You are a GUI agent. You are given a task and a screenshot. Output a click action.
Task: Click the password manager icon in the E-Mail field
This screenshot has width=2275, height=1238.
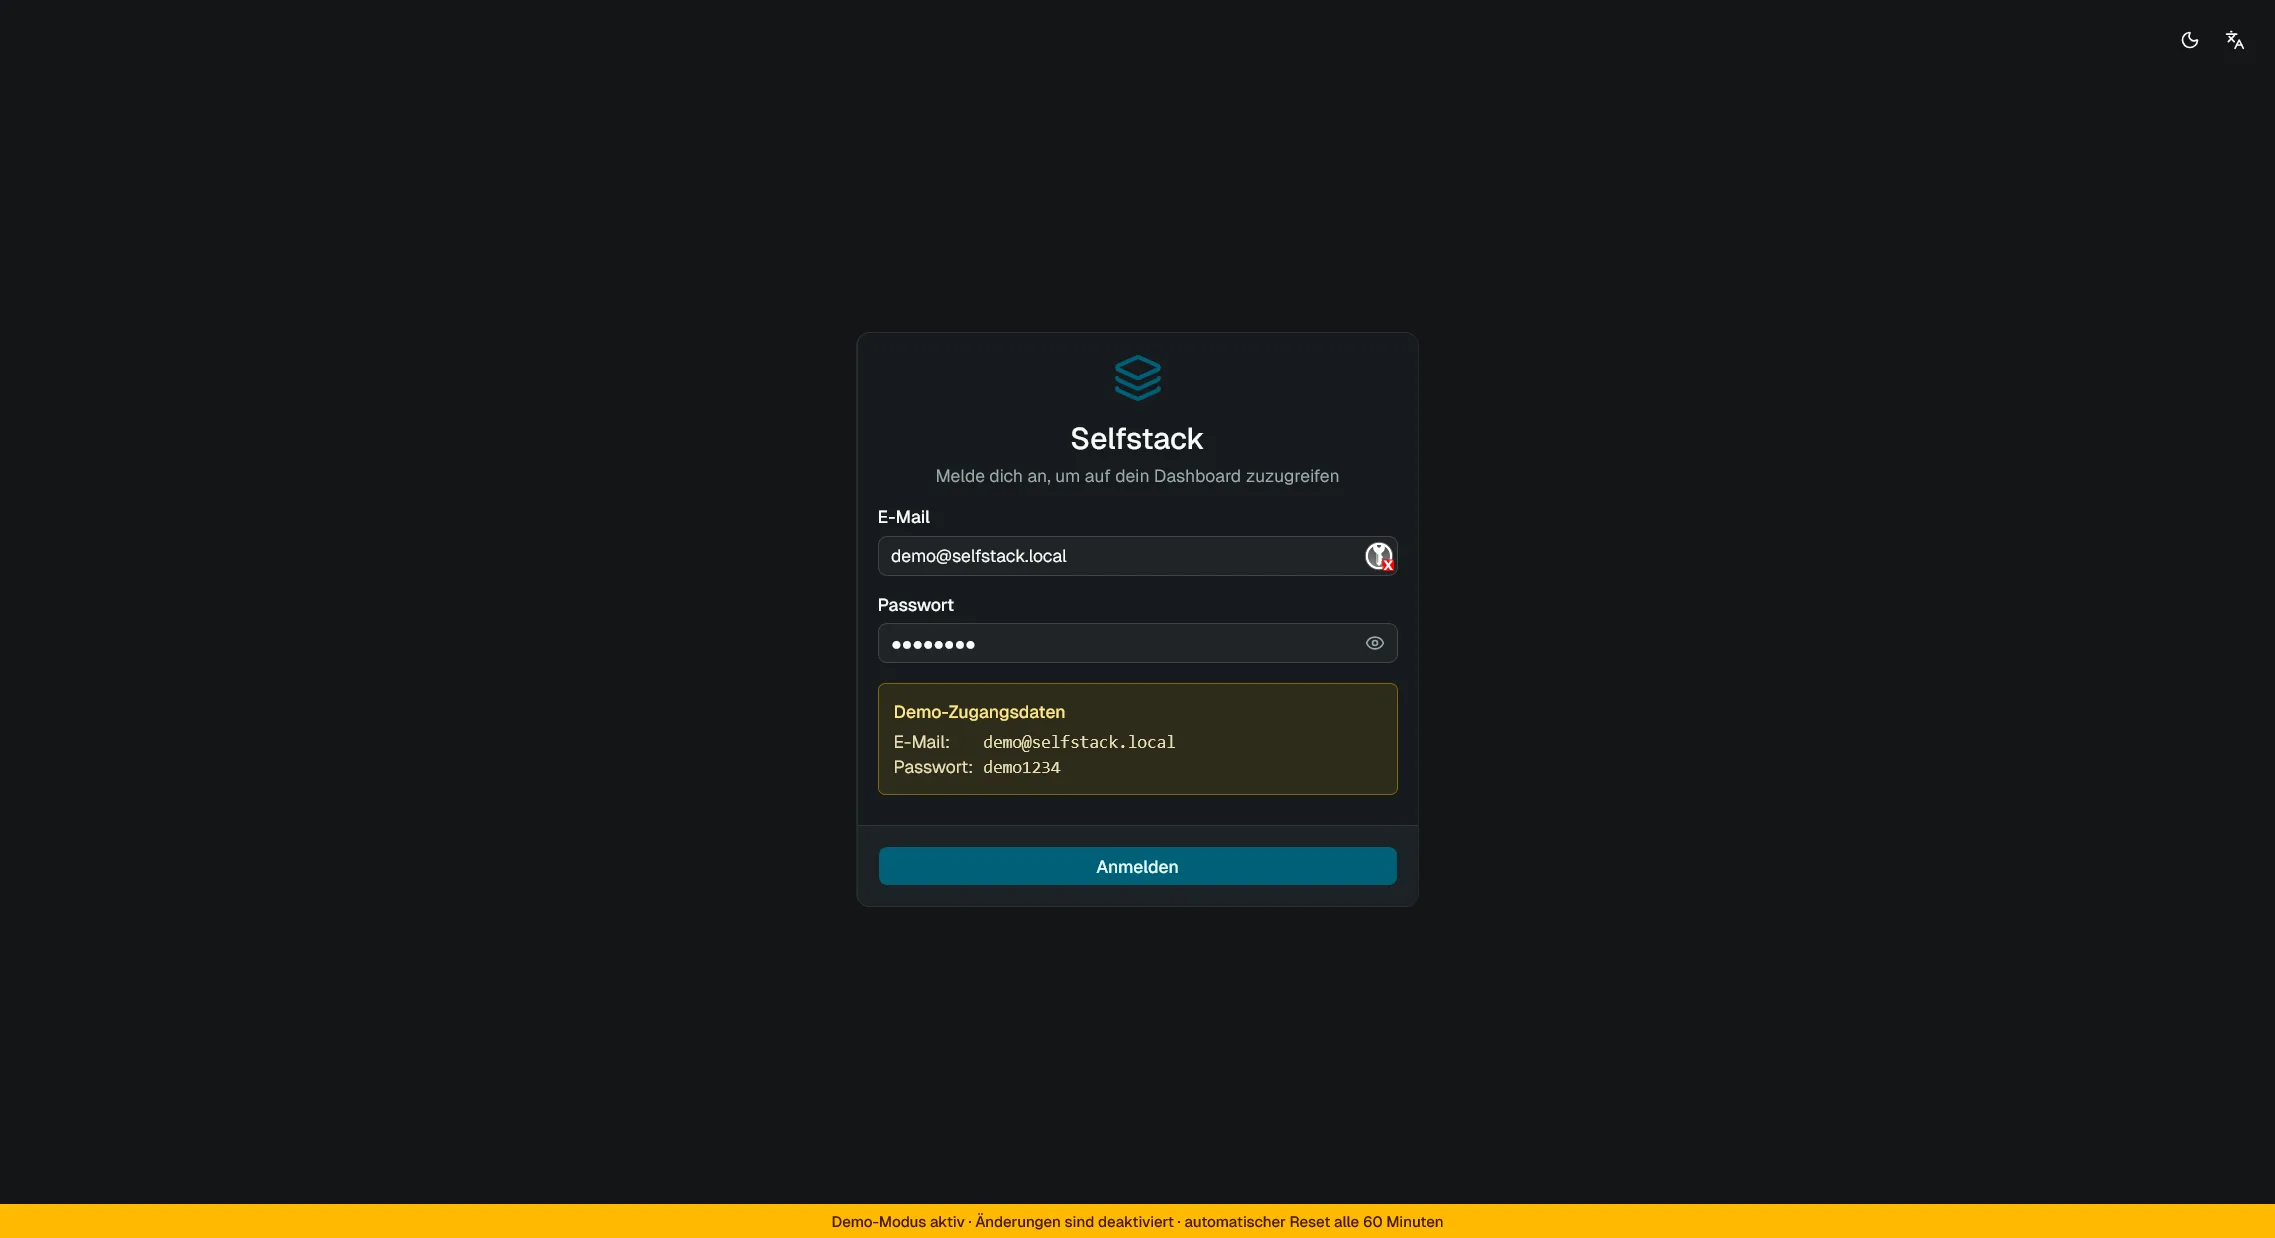[1379, 556]
